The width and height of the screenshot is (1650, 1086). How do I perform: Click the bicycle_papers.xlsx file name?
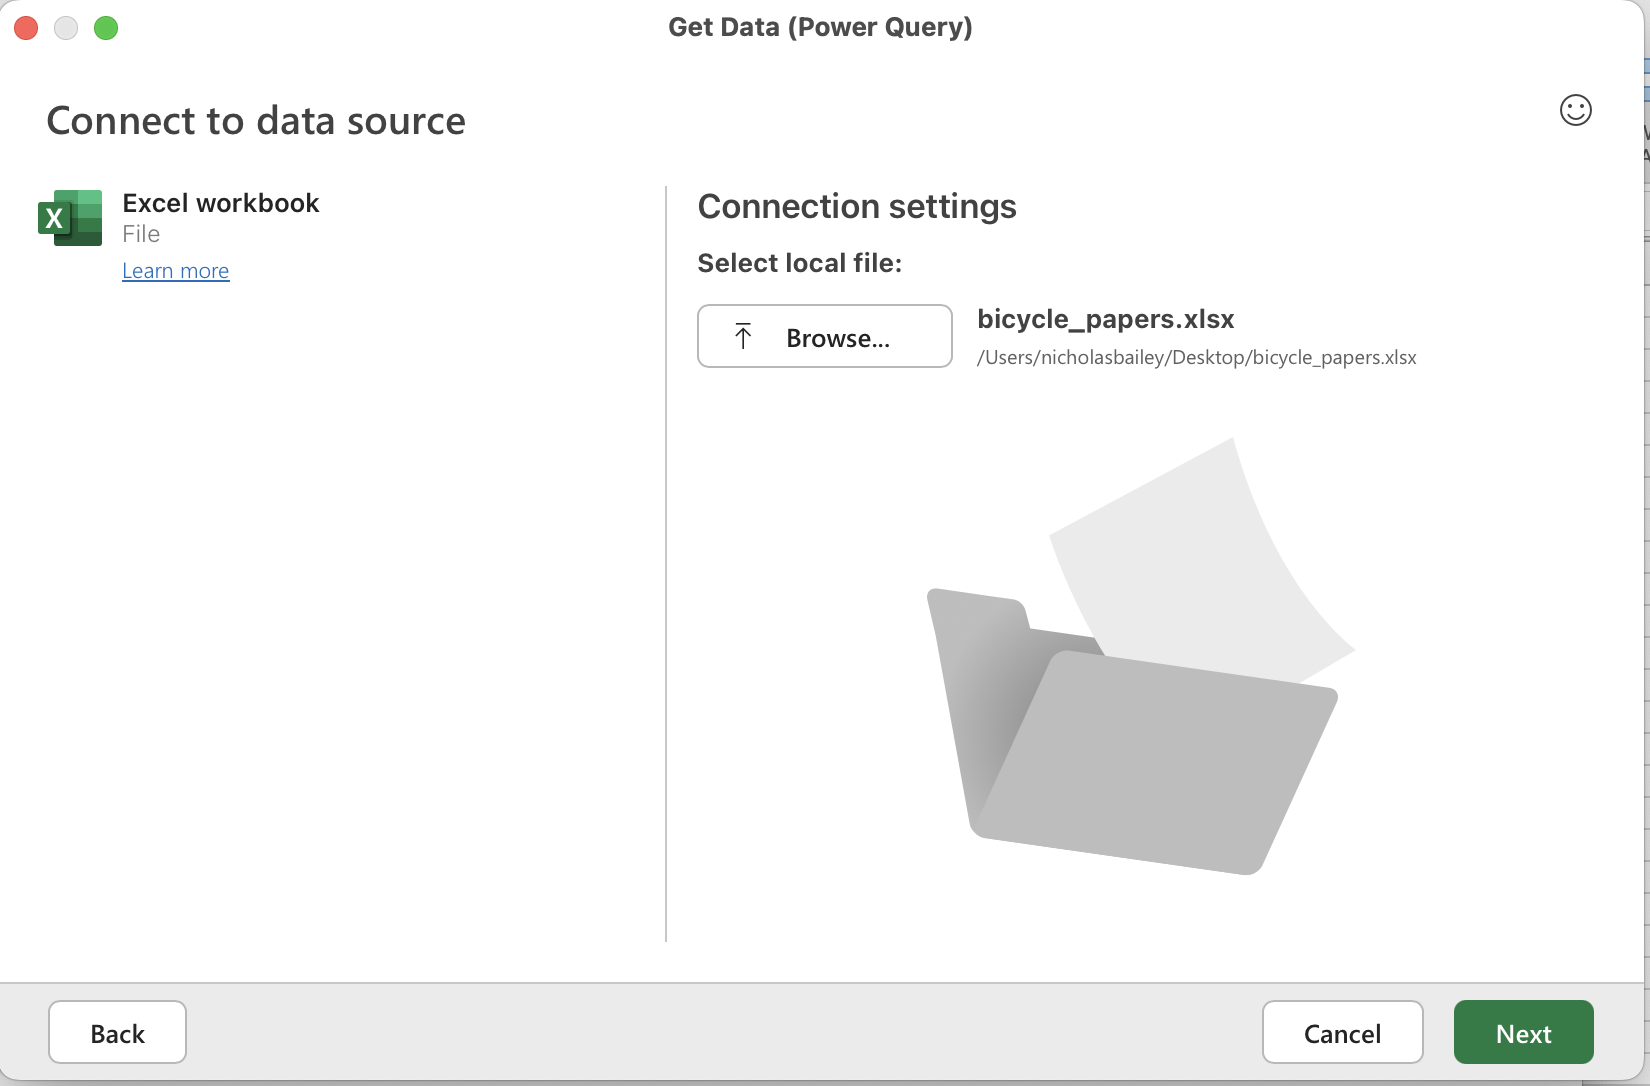(1105, 319)
